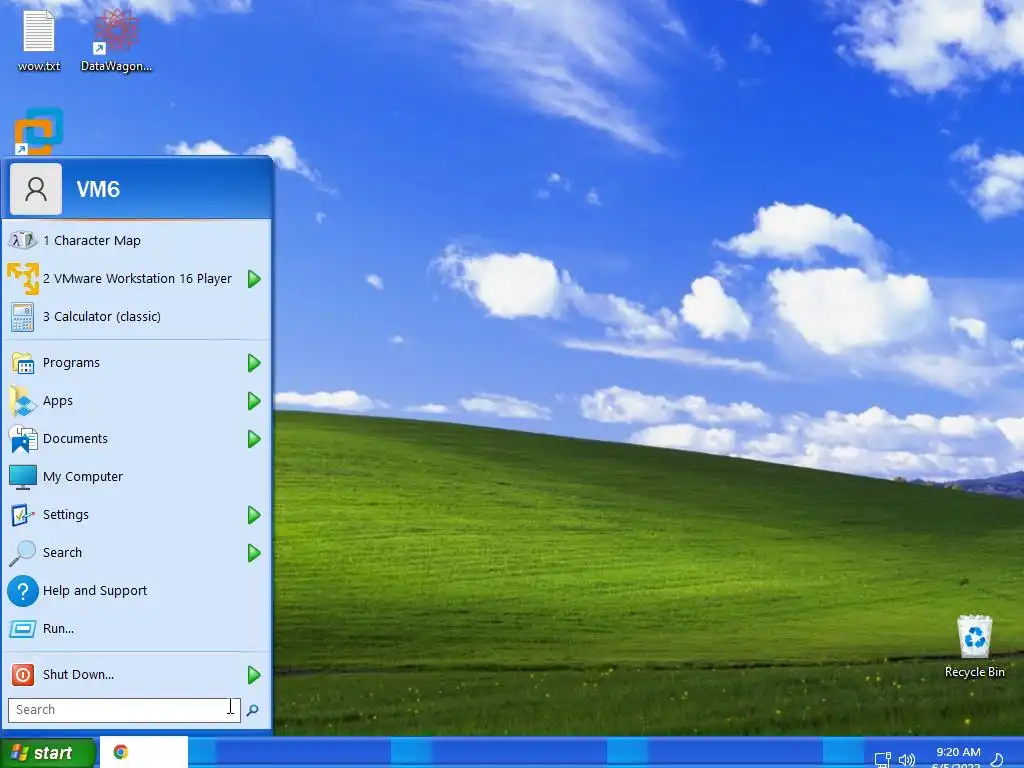1024x768 pixels.
Task: Click the volume speaker tray icon
Action: [906, 760]
